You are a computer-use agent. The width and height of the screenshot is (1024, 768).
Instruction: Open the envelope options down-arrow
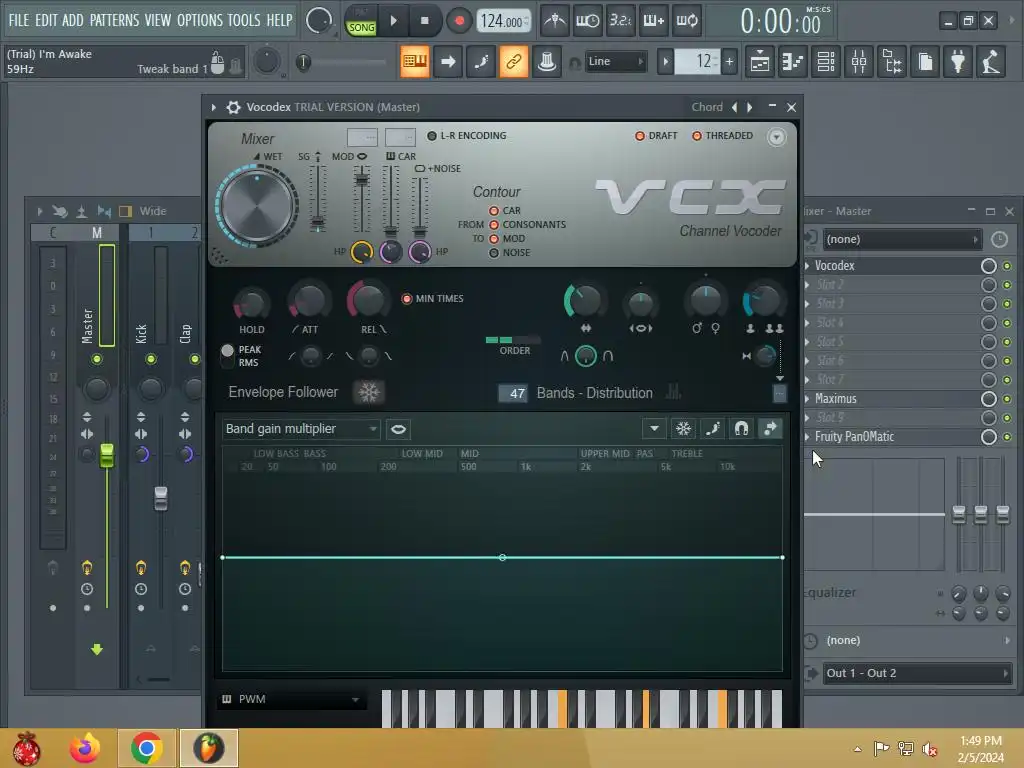pos(654,429)
